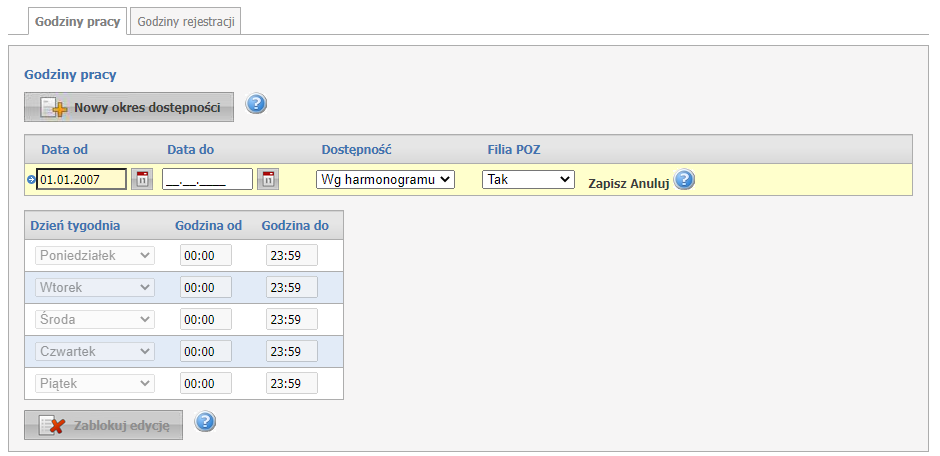The image size is (940, 456).
Task: Click help icon next to Zablokuj edycję
Action: tap(205, 422)
